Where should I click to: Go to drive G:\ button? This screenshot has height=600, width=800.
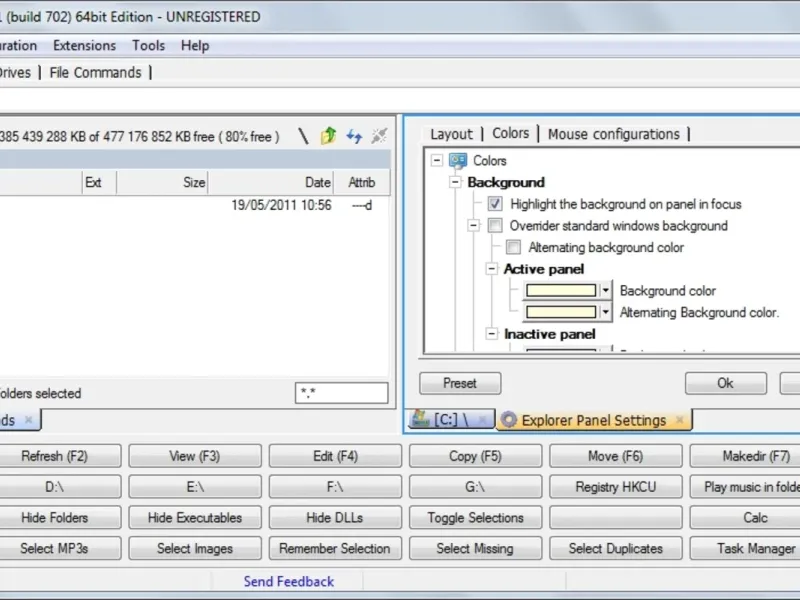tap(476, 487)
